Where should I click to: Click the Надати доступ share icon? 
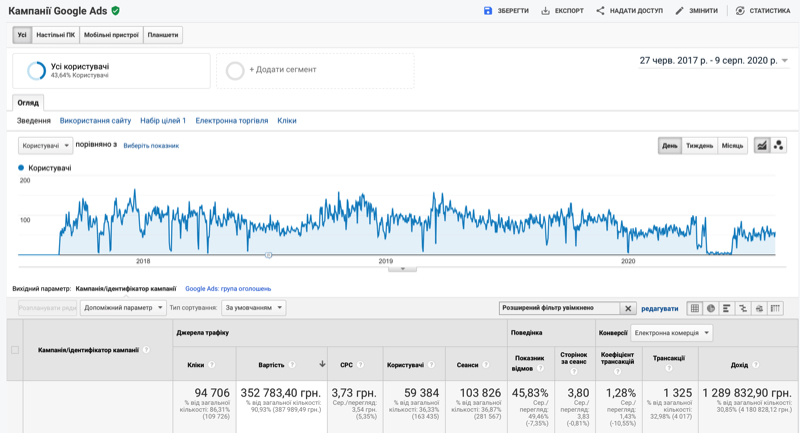click(x=601, y=11)
